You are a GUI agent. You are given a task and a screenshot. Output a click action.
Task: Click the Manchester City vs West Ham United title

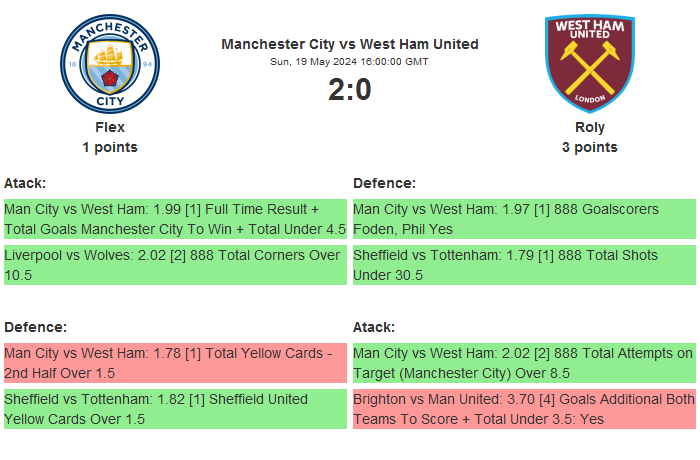[350, 44]
